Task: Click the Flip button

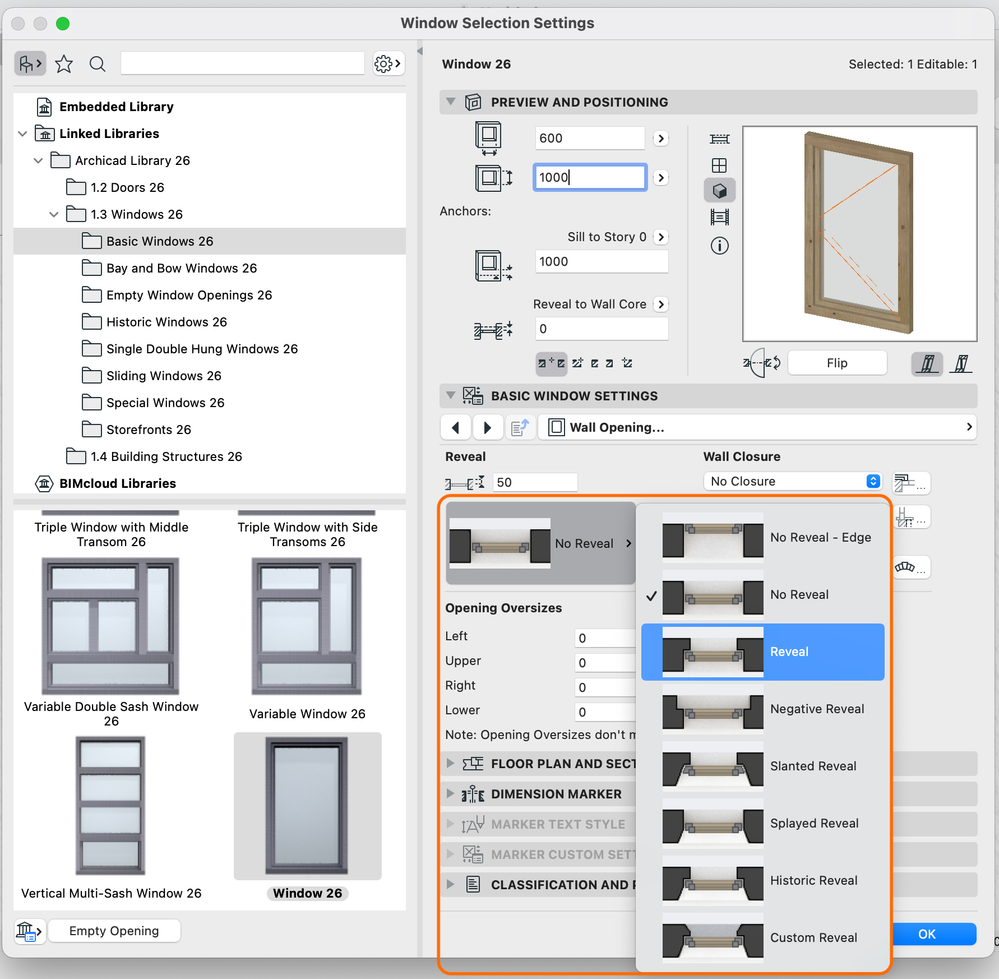Action: [x=838, y=362]
